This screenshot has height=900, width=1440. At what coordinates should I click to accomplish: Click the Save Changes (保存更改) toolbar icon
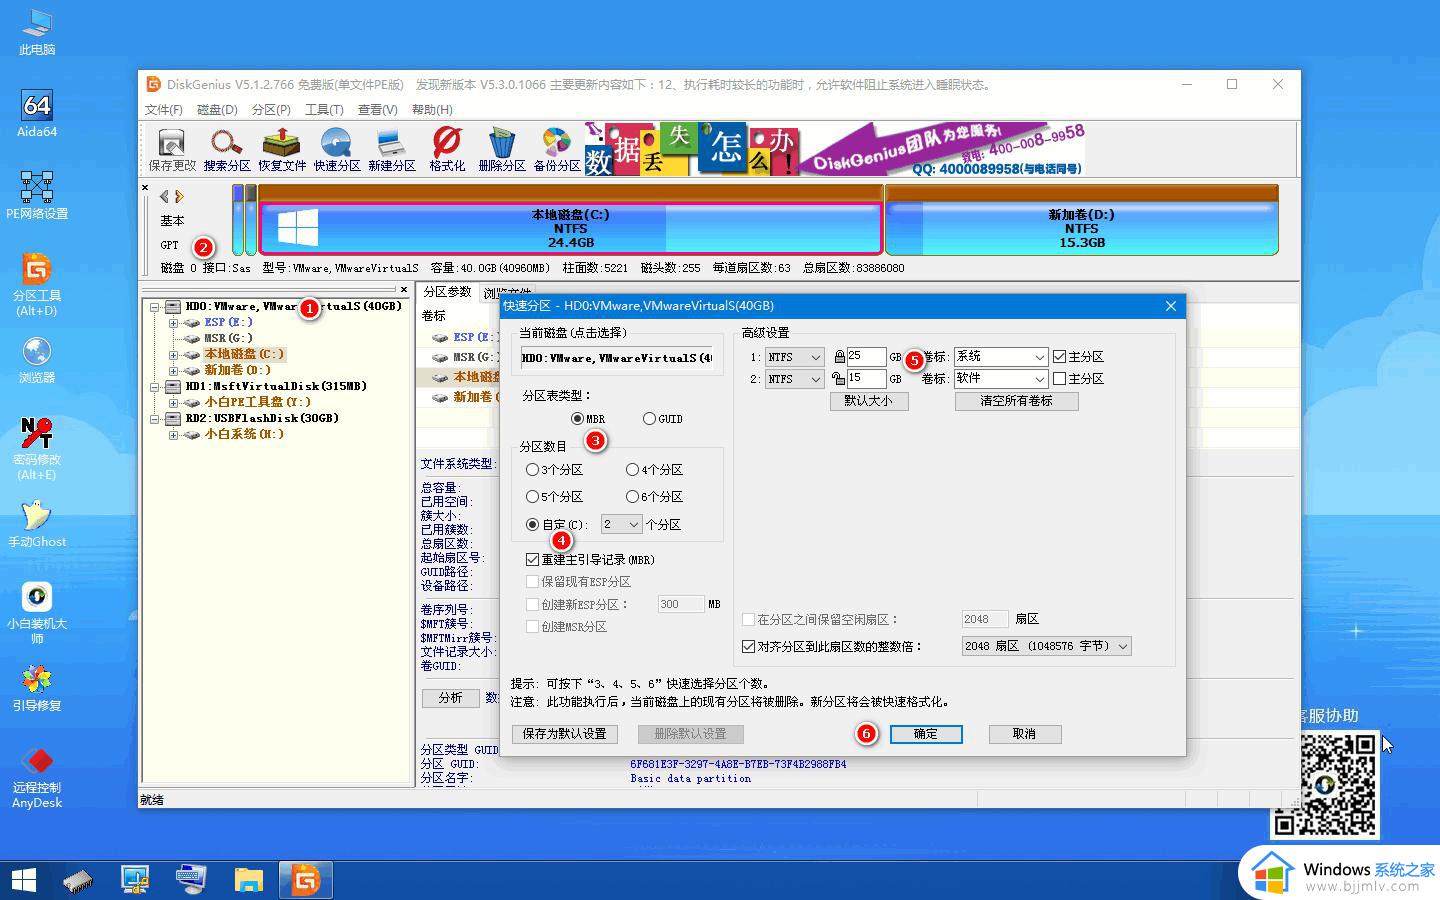click(x=172, y=150)
